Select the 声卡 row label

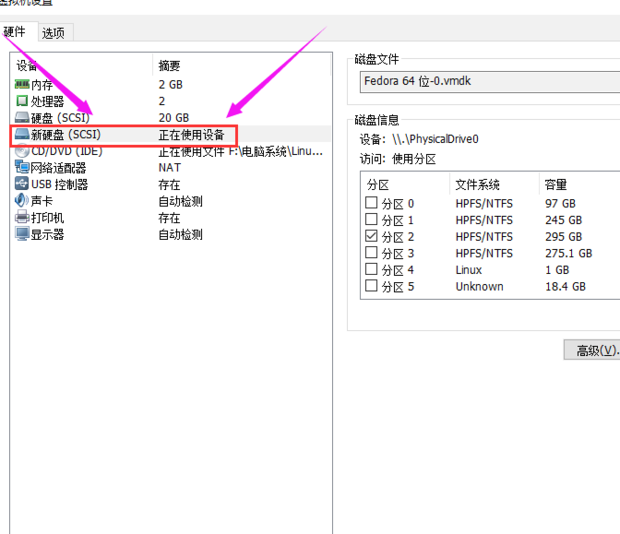(42, 201)
